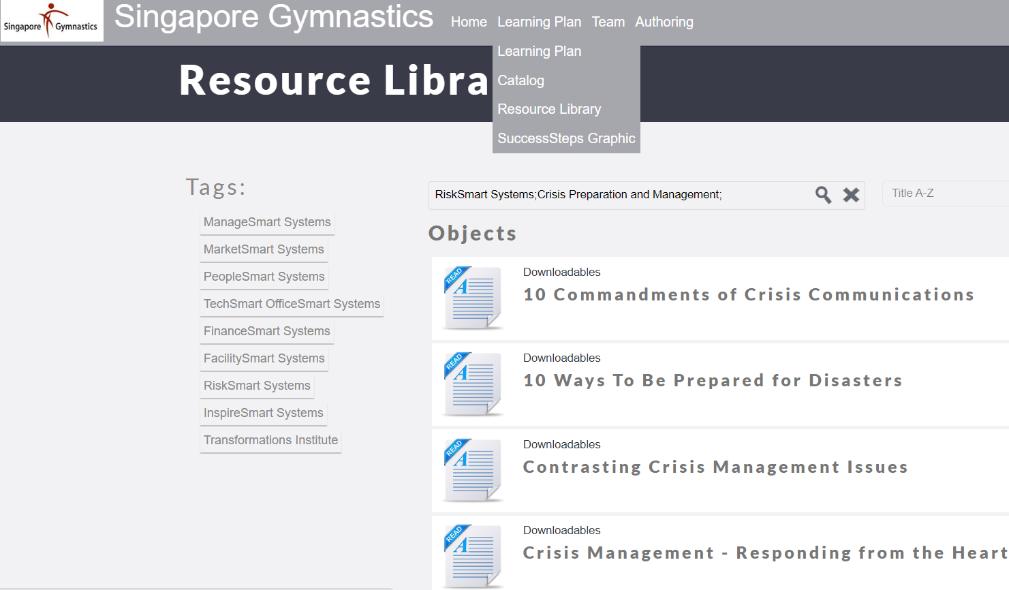Click the search magnifier icon
Screen dimensions: 1009x590
(x=823, y=195)
